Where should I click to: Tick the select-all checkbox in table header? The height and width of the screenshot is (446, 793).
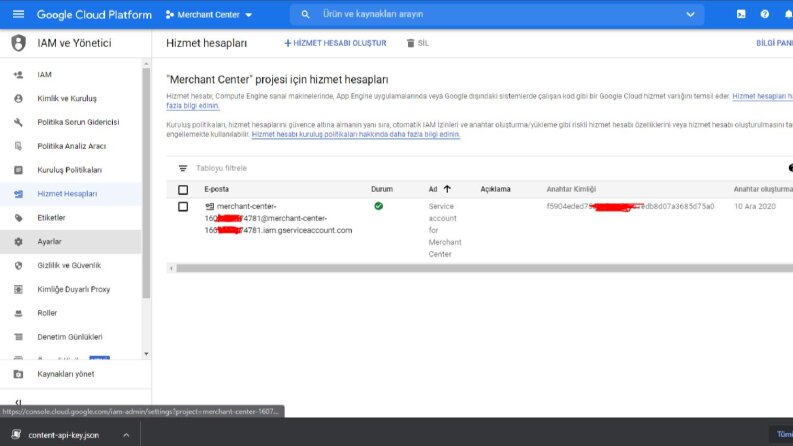pos(183,190)
